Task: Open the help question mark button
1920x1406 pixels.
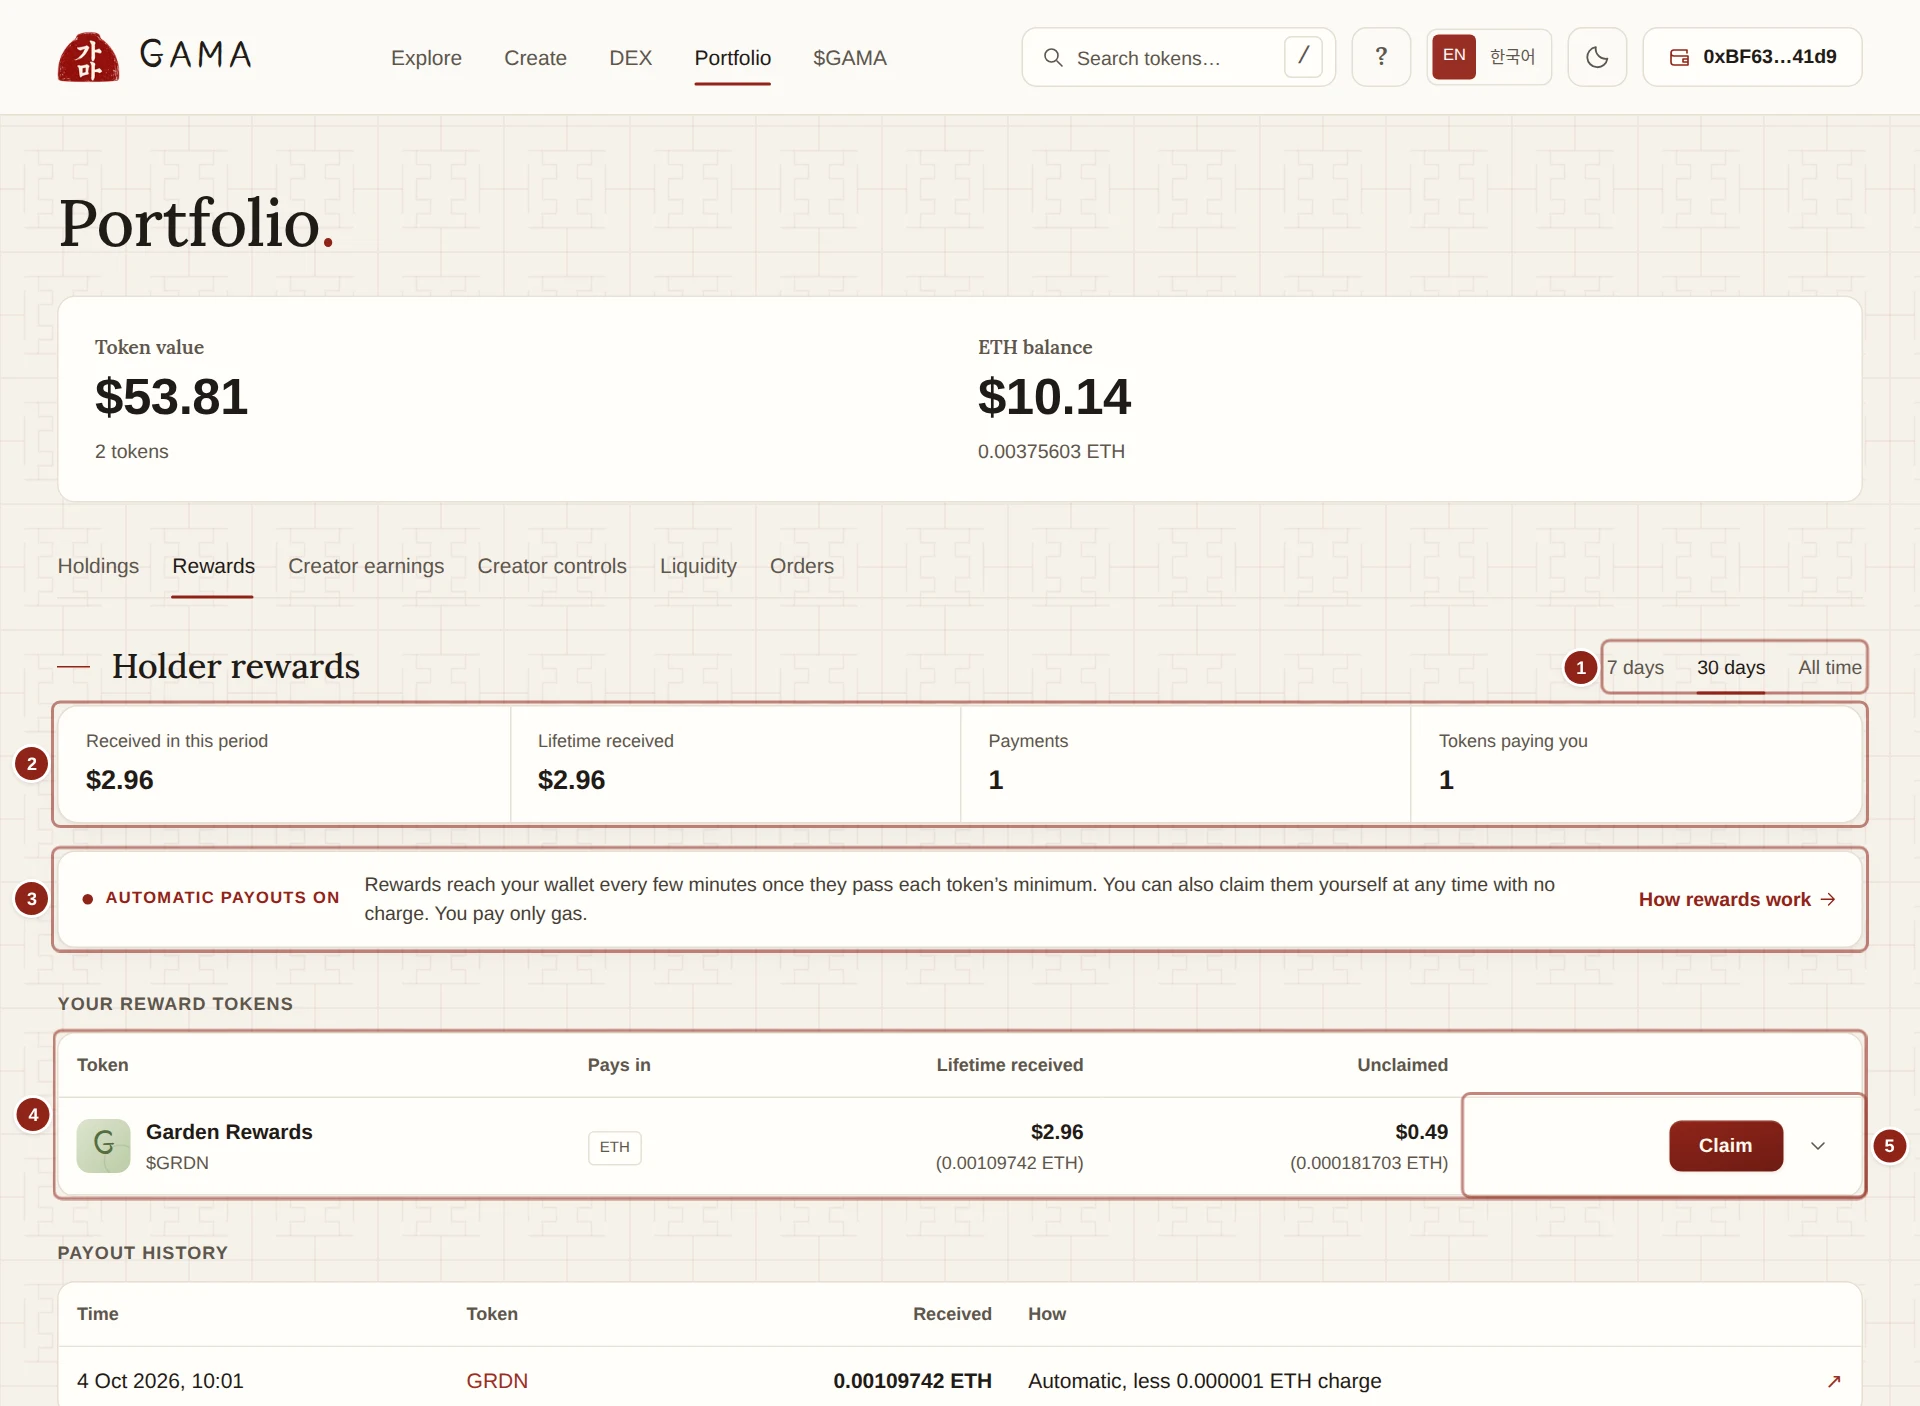Action: (1381, 57)
